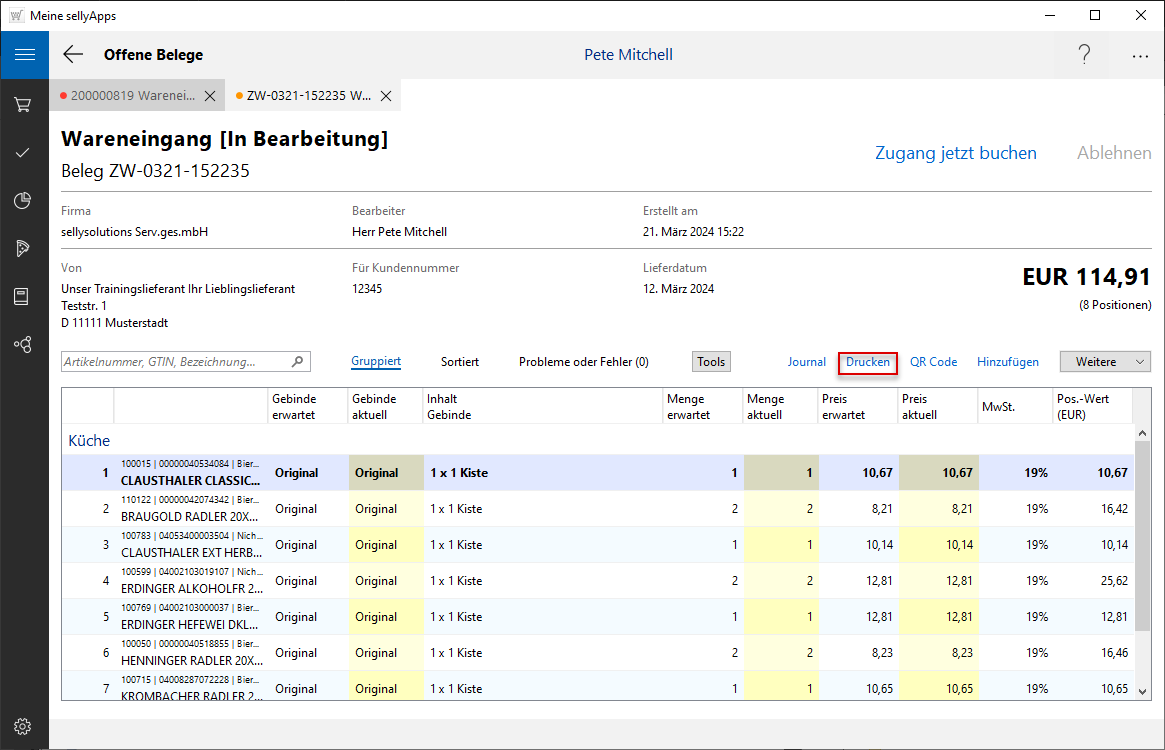Close the ZW-0321-152235 tab

[x=385, y=96]
